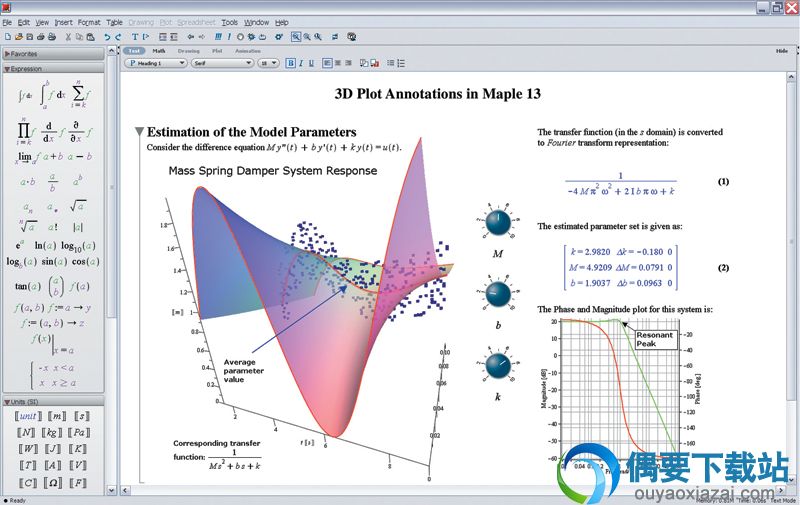Click the document scrollbar up arrow
This screenshot has height=505, width=800.
point(791,78)
